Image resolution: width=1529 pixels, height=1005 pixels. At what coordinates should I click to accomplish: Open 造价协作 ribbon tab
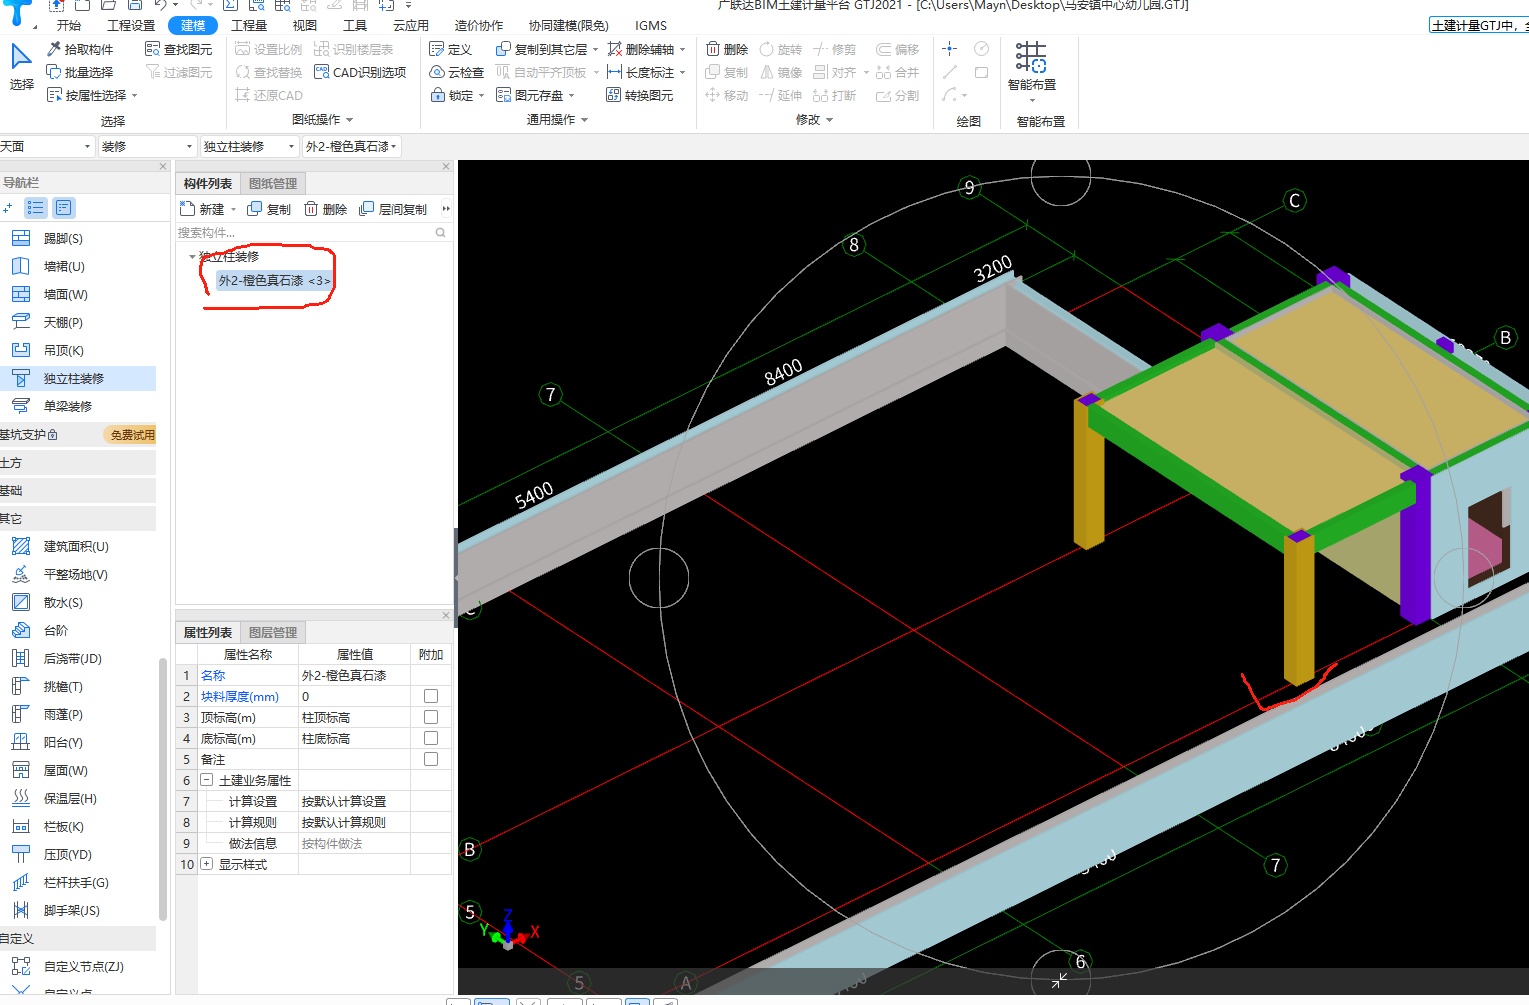479,25
